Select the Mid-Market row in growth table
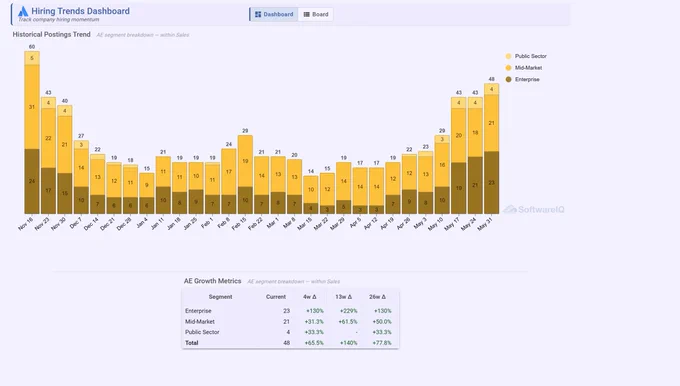The image size is (680, 386). pyautogui.click(x=290, y=322)
